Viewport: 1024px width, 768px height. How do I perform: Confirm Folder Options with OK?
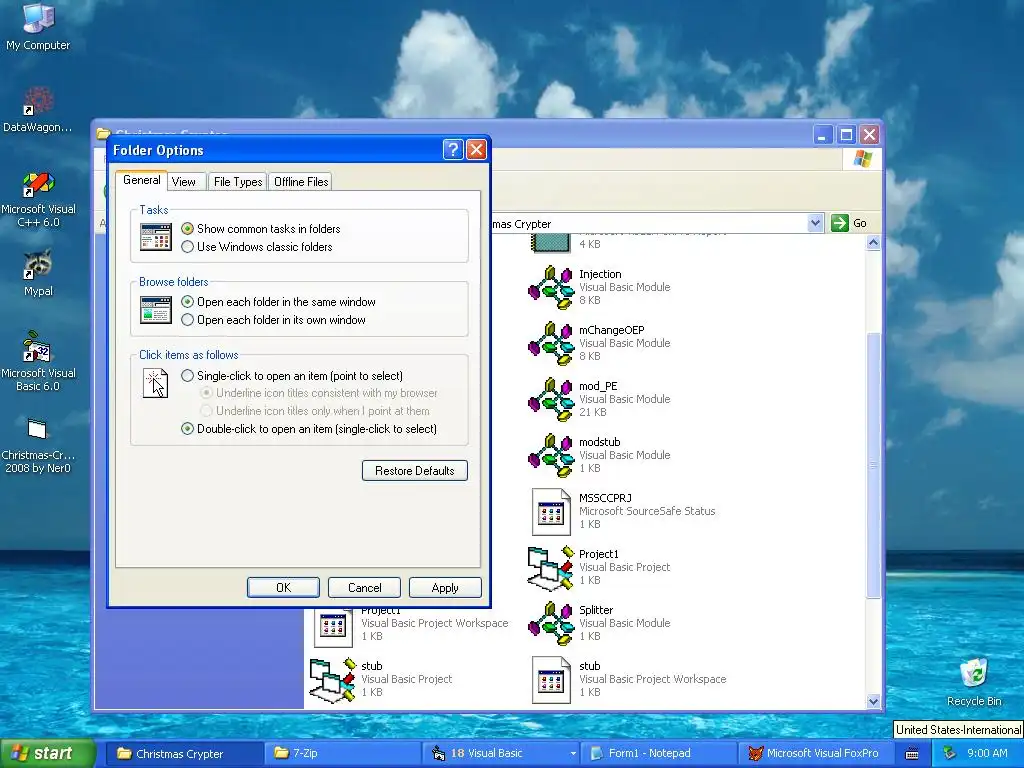tap(283, 588)
